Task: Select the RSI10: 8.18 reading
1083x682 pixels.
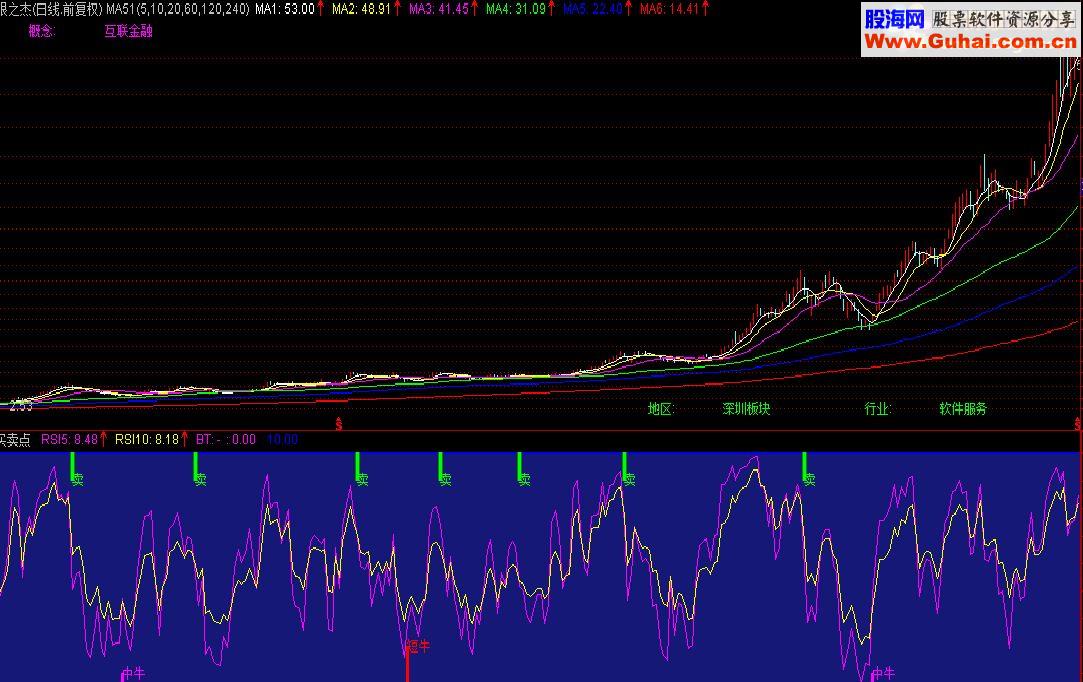Action: [x=146, y=439]
